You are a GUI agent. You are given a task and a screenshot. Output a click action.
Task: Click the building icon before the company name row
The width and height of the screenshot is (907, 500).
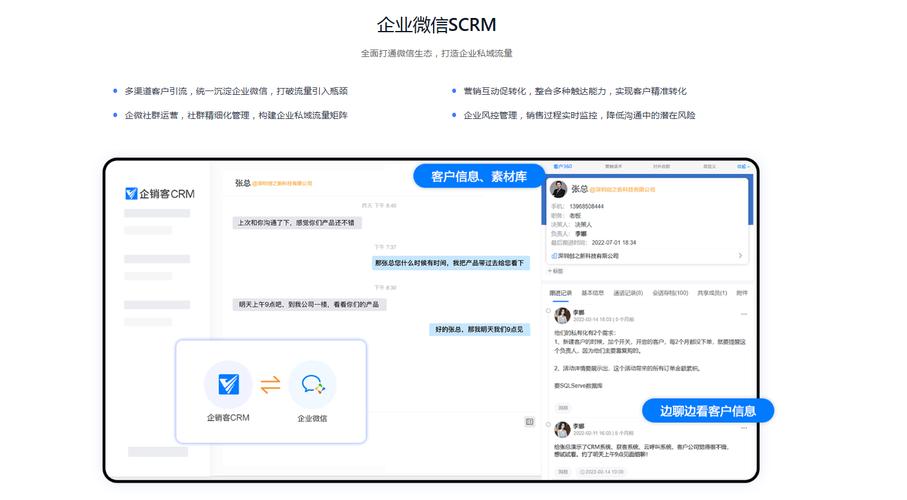point(554,256)
